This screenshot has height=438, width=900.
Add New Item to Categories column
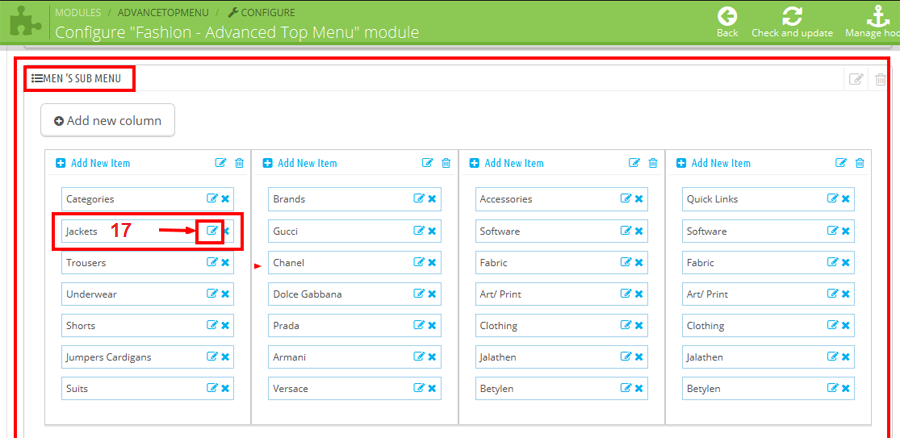(93, 163)
